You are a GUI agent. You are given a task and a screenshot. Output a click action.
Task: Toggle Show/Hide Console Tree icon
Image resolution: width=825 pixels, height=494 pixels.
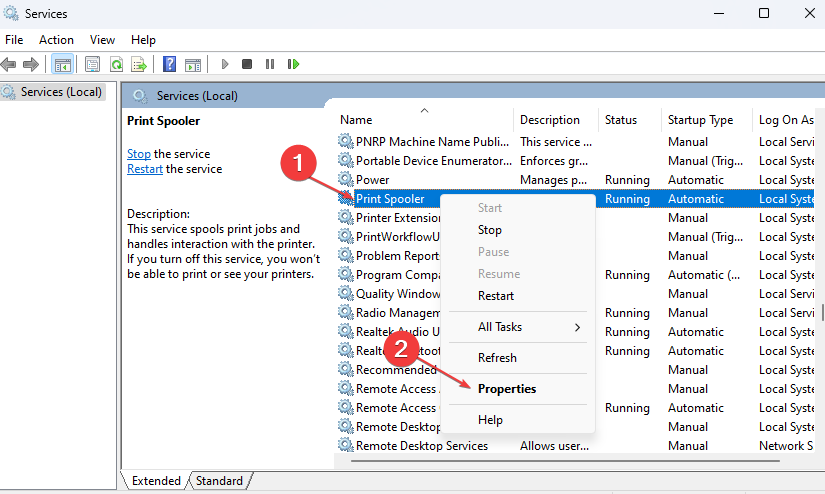point(63,65)
